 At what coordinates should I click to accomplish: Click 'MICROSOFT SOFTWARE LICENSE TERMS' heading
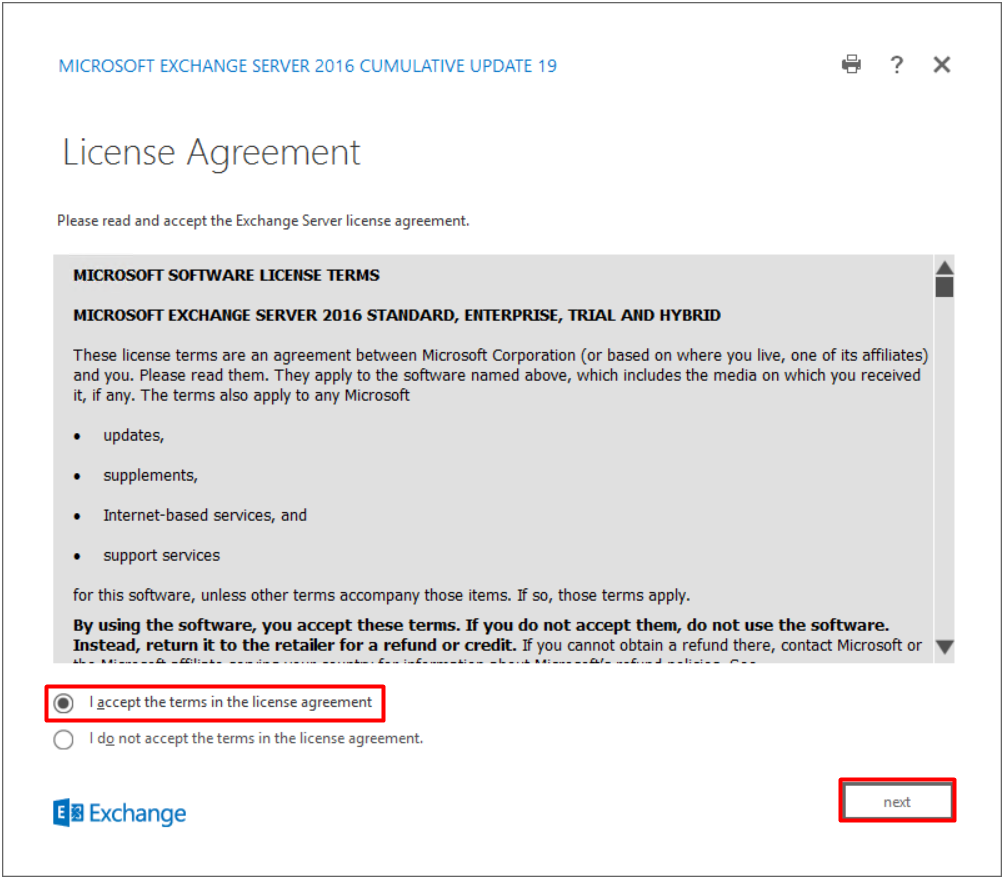(226, 275)
